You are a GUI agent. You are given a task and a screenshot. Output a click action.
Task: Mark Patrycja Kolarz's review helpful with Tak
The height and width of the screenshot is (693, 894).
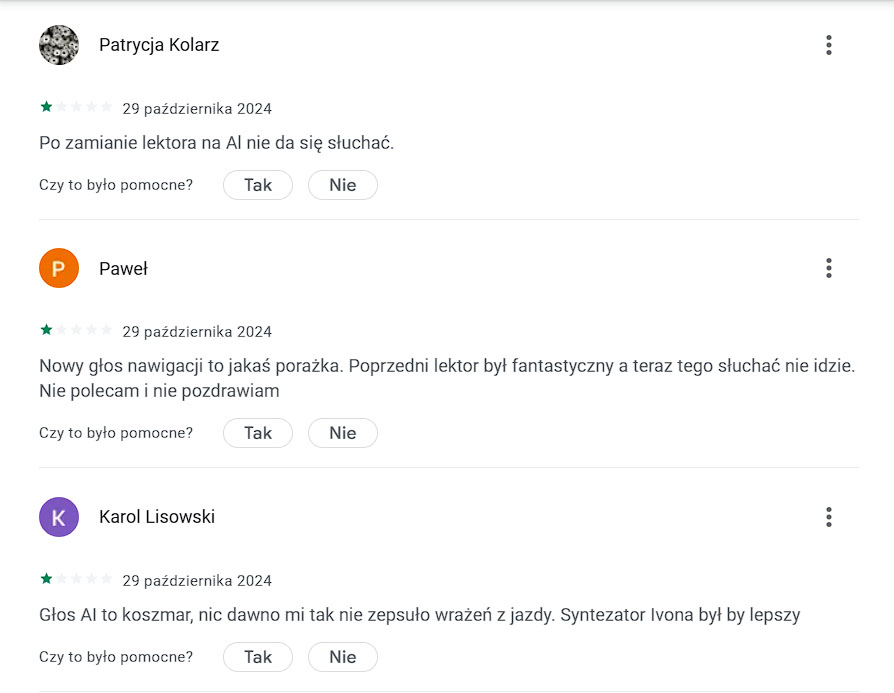258,185
